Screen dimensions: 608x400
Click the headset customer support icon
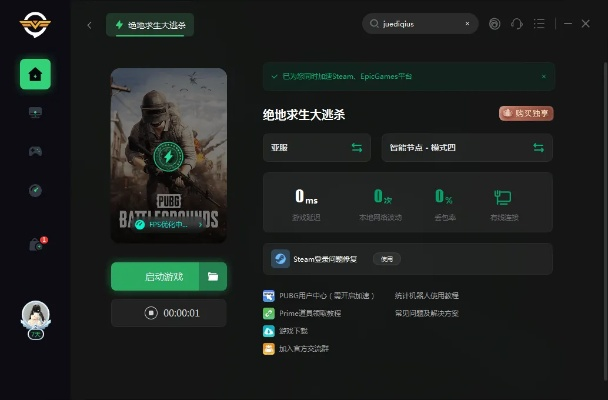[x=517, y=24]
